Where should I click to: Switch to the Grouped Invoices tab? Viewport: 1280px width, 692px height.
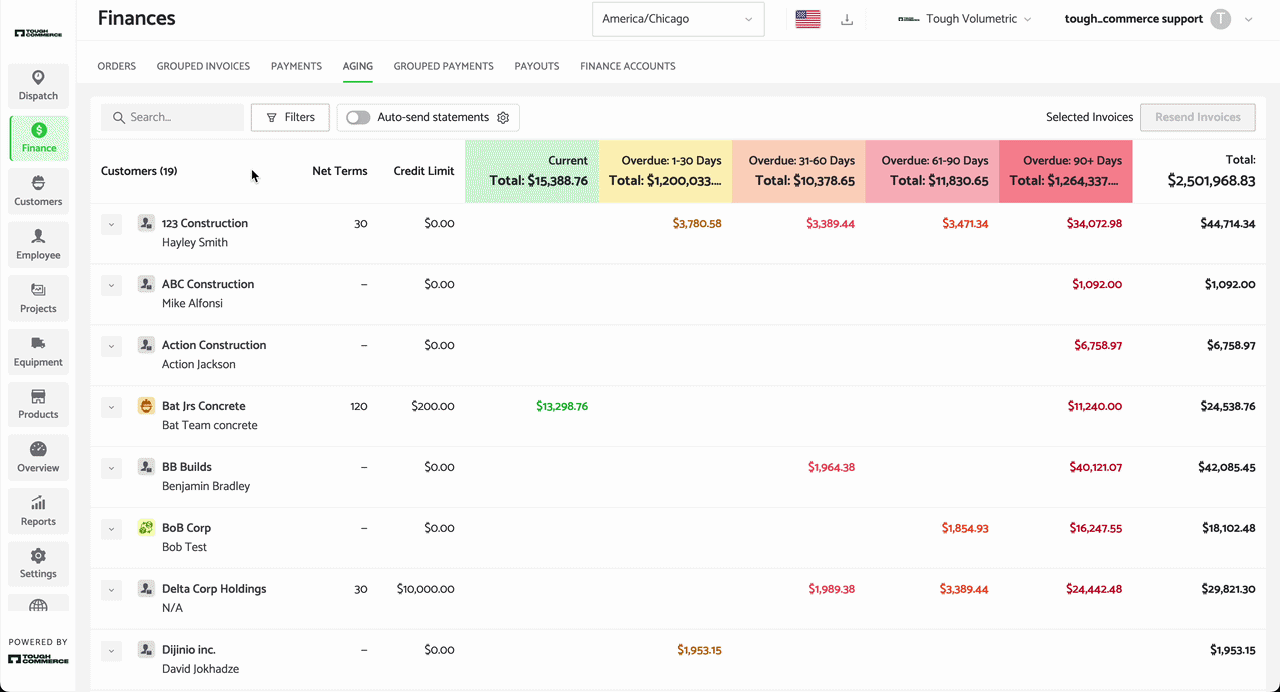(203, 66)
